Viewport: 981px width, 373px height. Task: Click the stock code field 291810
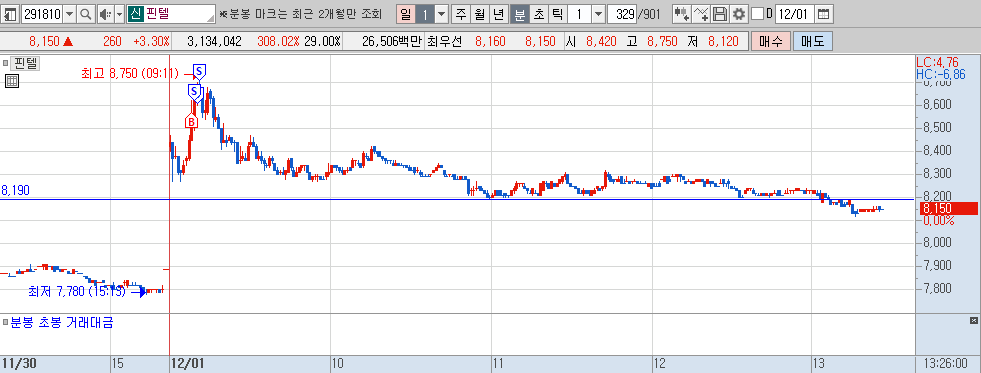click(42, 13)
